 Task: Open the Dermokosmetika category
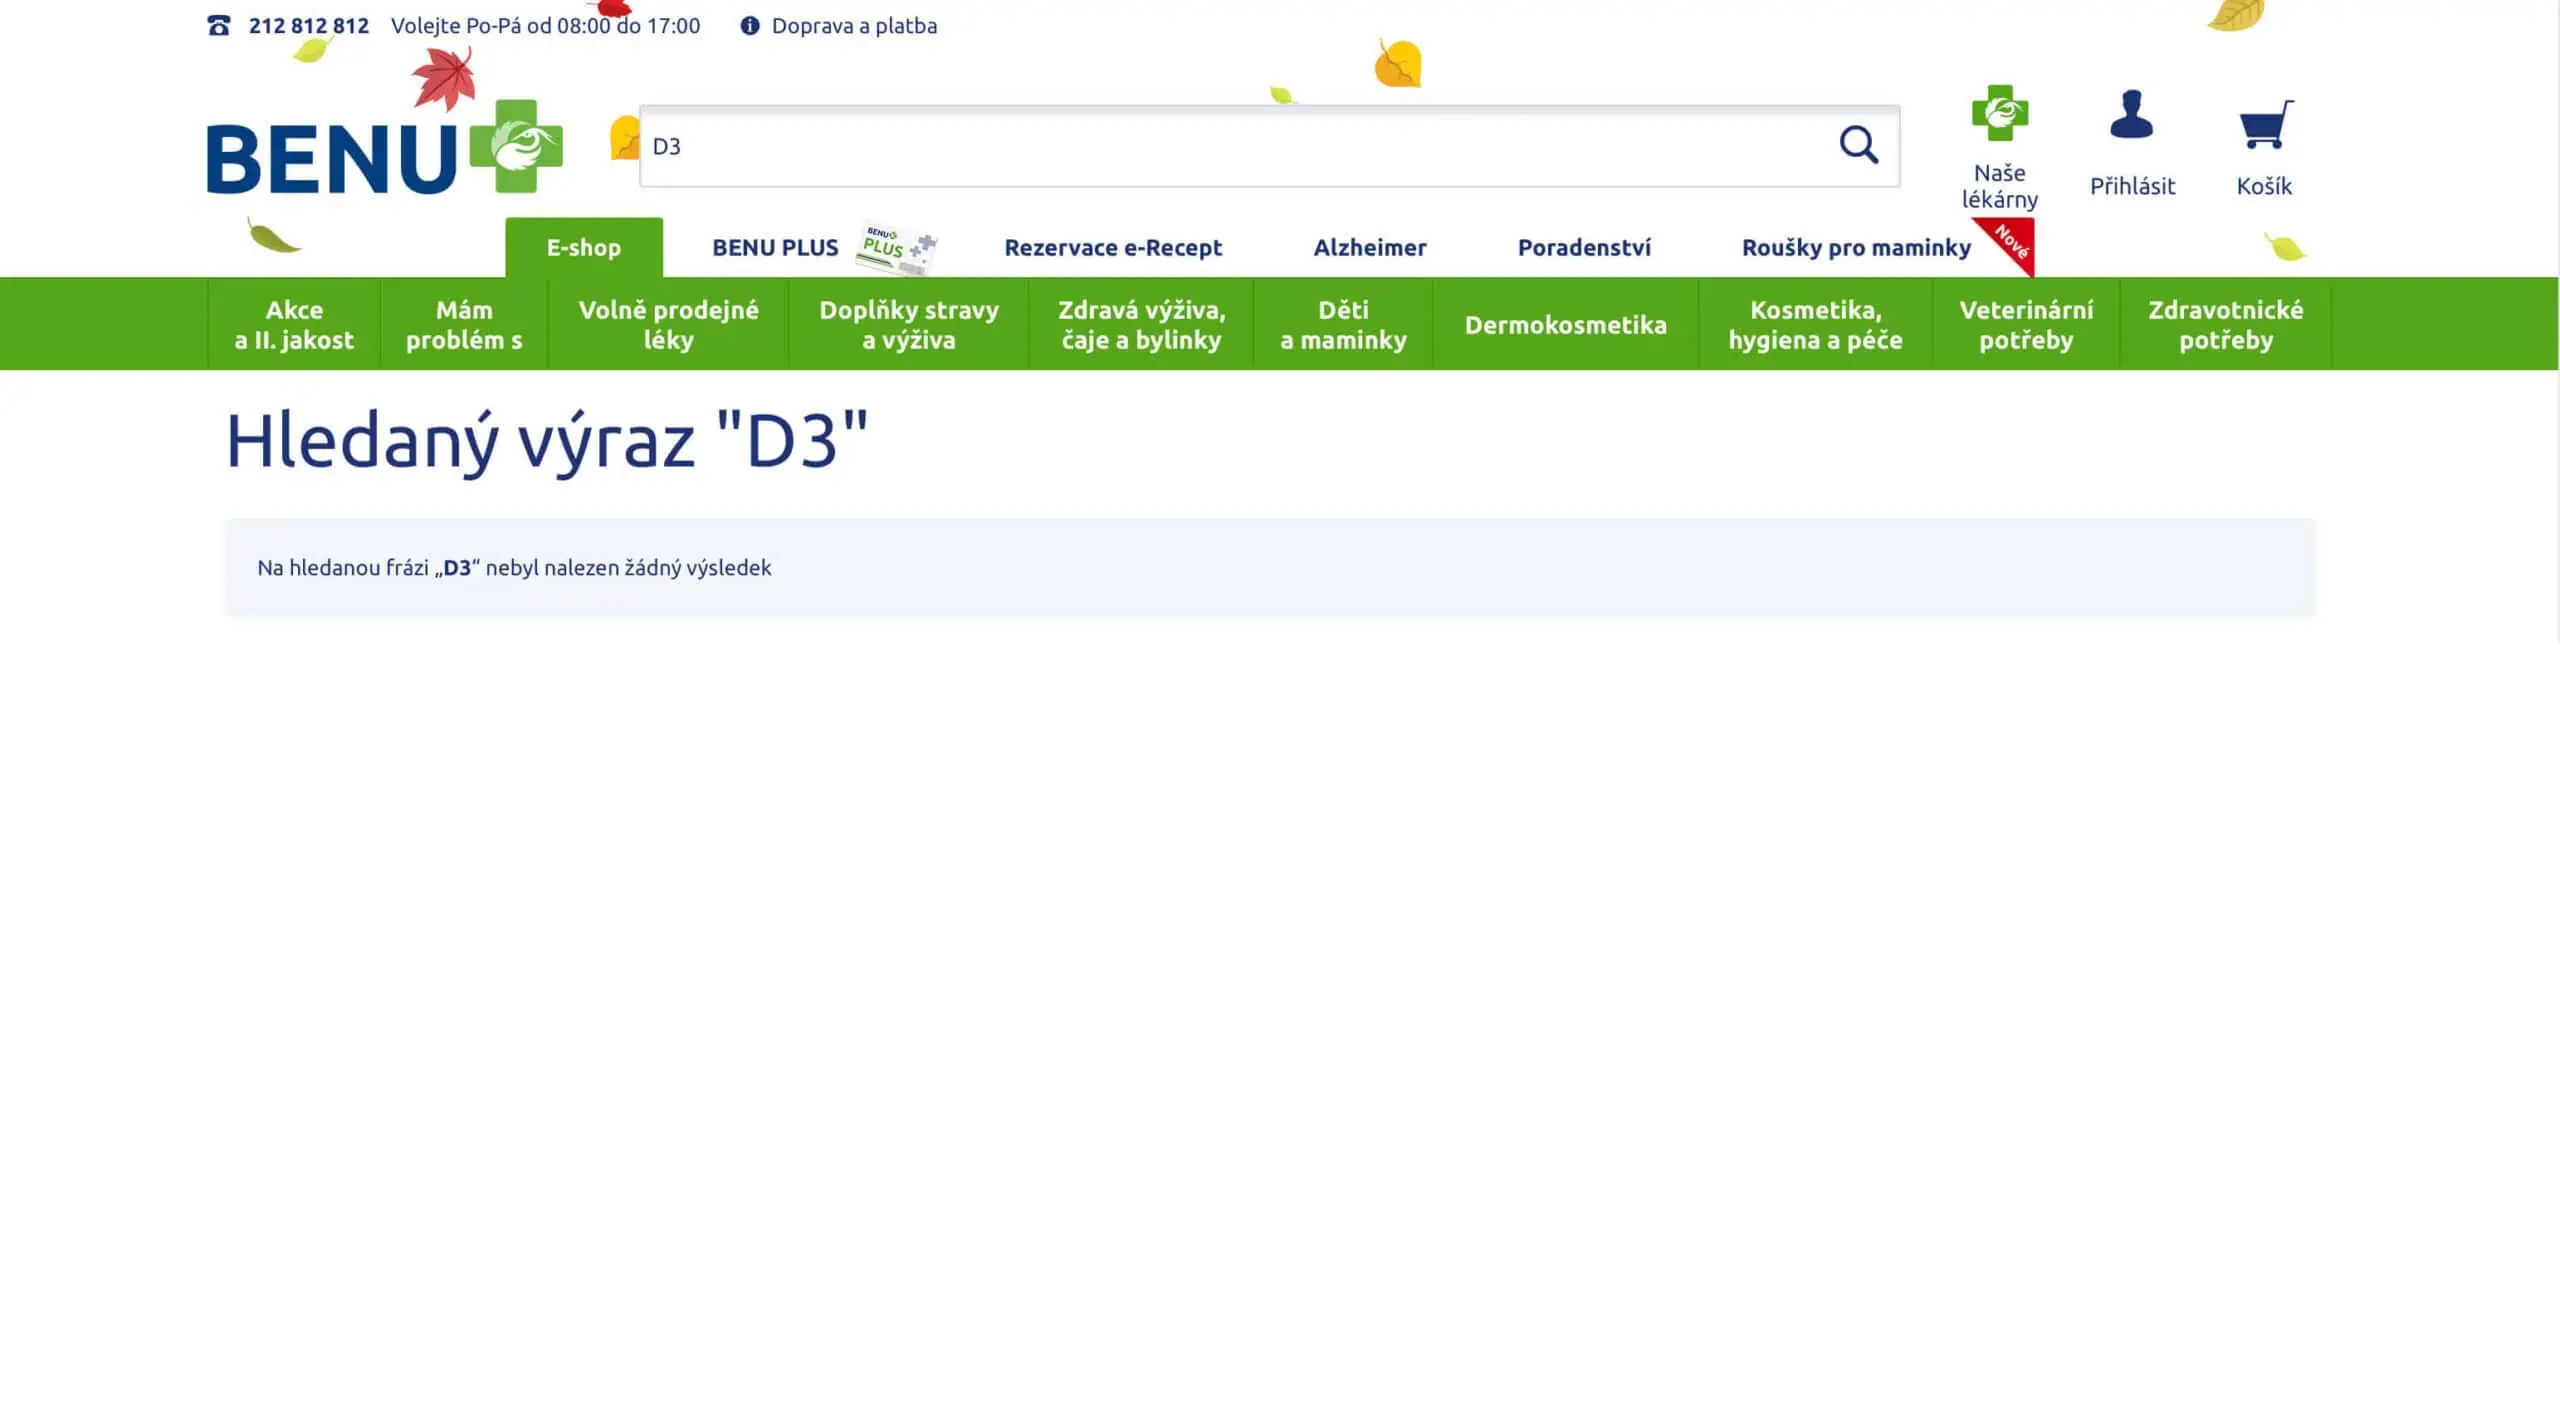pyautogui.click(x=1565, y=325)
